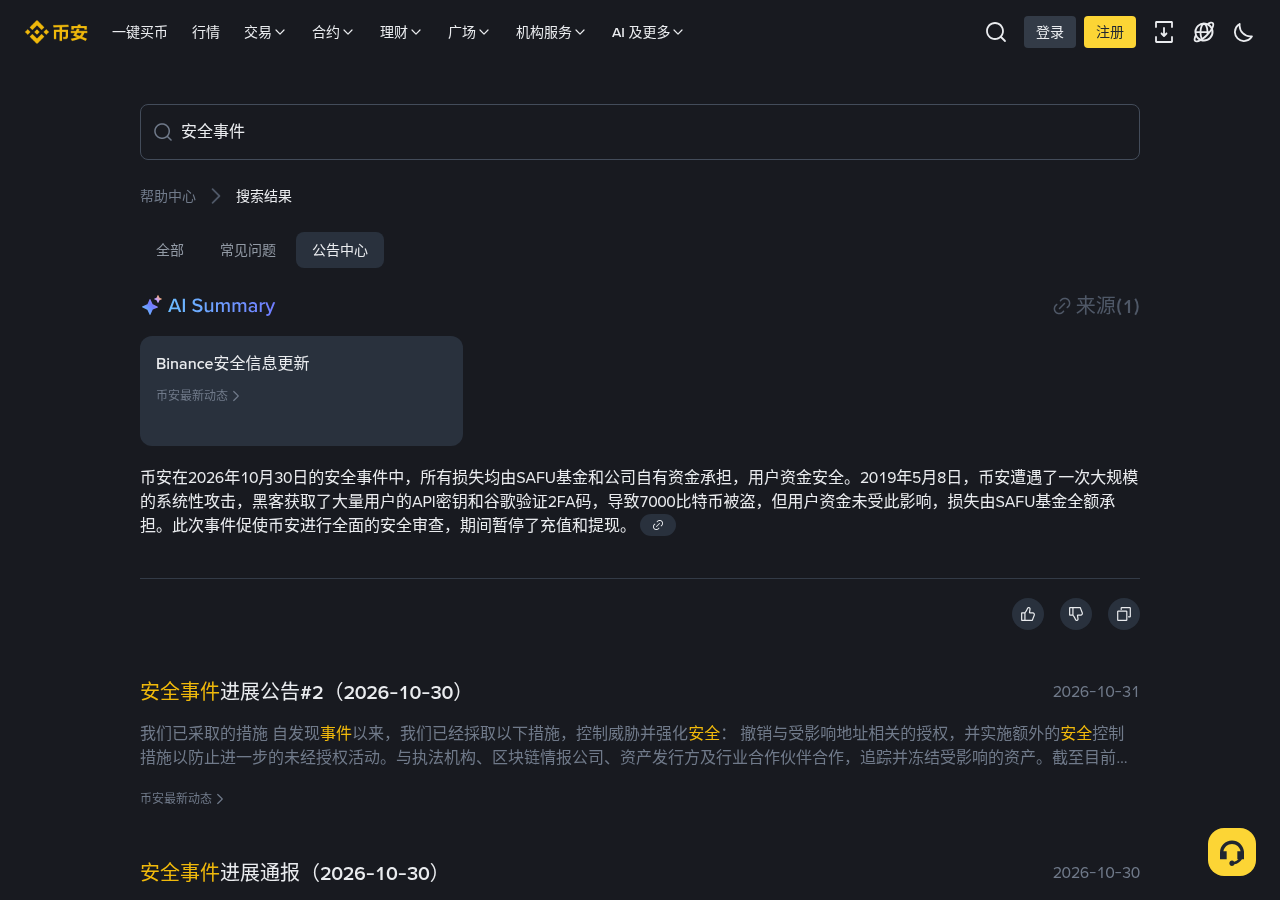Click the thumbs up feedback icon
This screenshot has height=900, width=1280.
(x=1028, y=614)
